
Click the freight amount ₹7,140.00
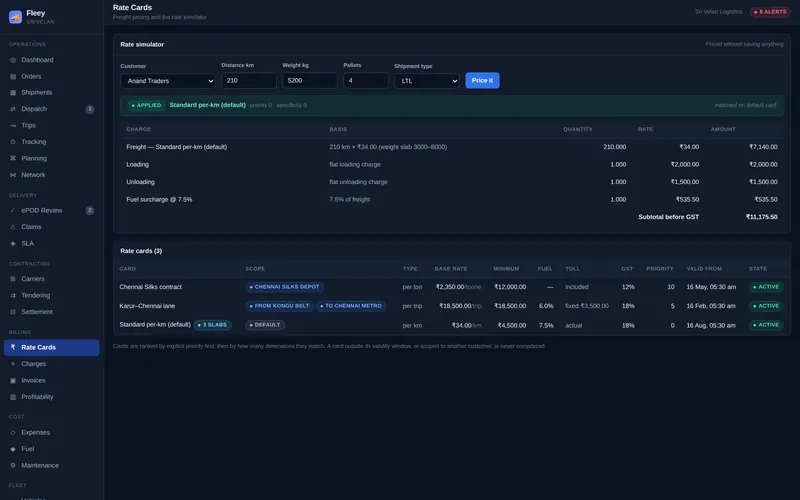point(763,147)
